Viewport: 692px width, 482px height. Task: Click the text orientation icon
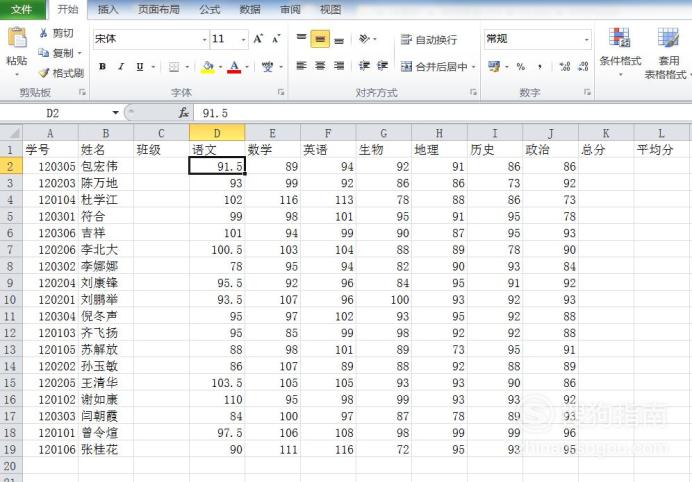click(x=364, y=39)
